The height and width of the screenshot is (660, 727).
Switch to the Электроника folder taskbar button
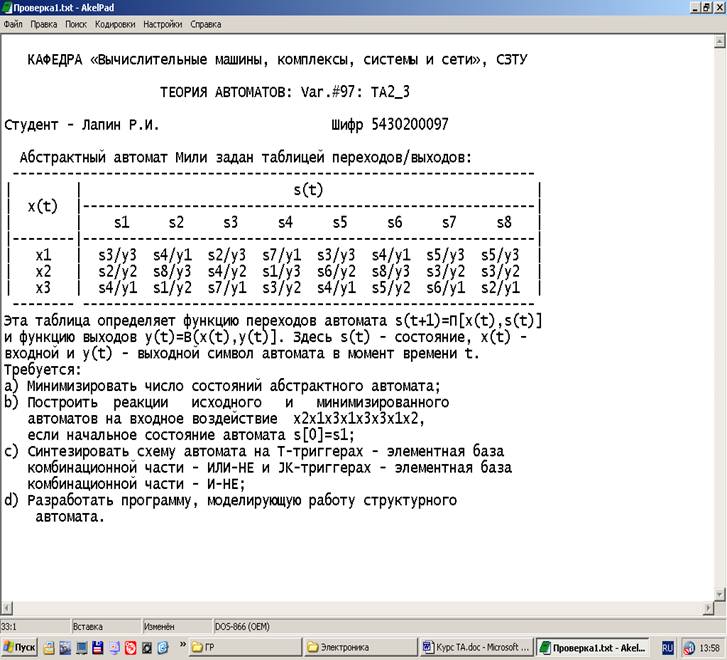360,647
